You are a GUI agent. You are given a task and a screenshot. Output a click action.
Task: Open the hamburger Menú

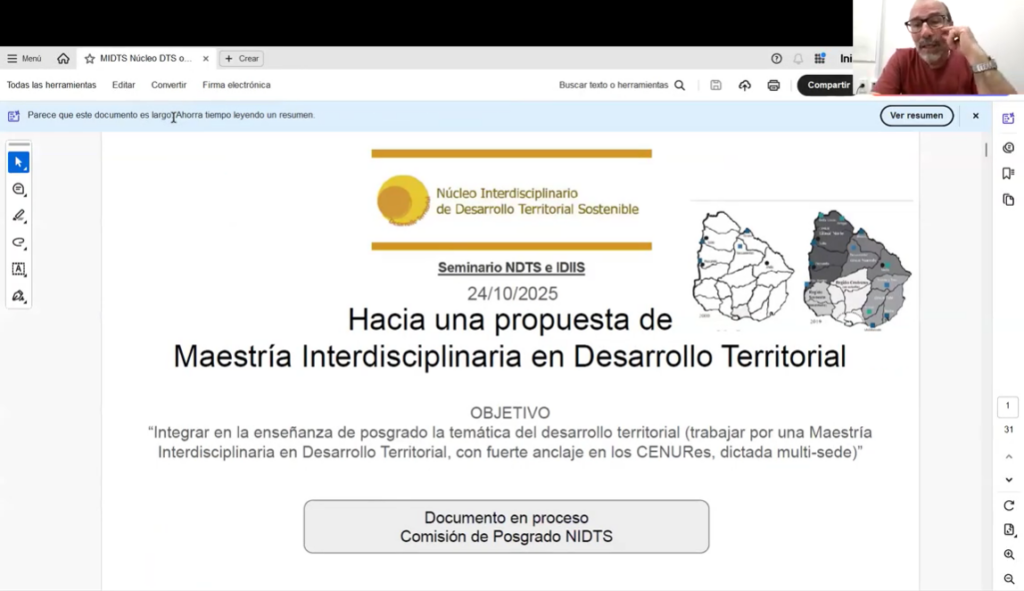coord(24,58)
